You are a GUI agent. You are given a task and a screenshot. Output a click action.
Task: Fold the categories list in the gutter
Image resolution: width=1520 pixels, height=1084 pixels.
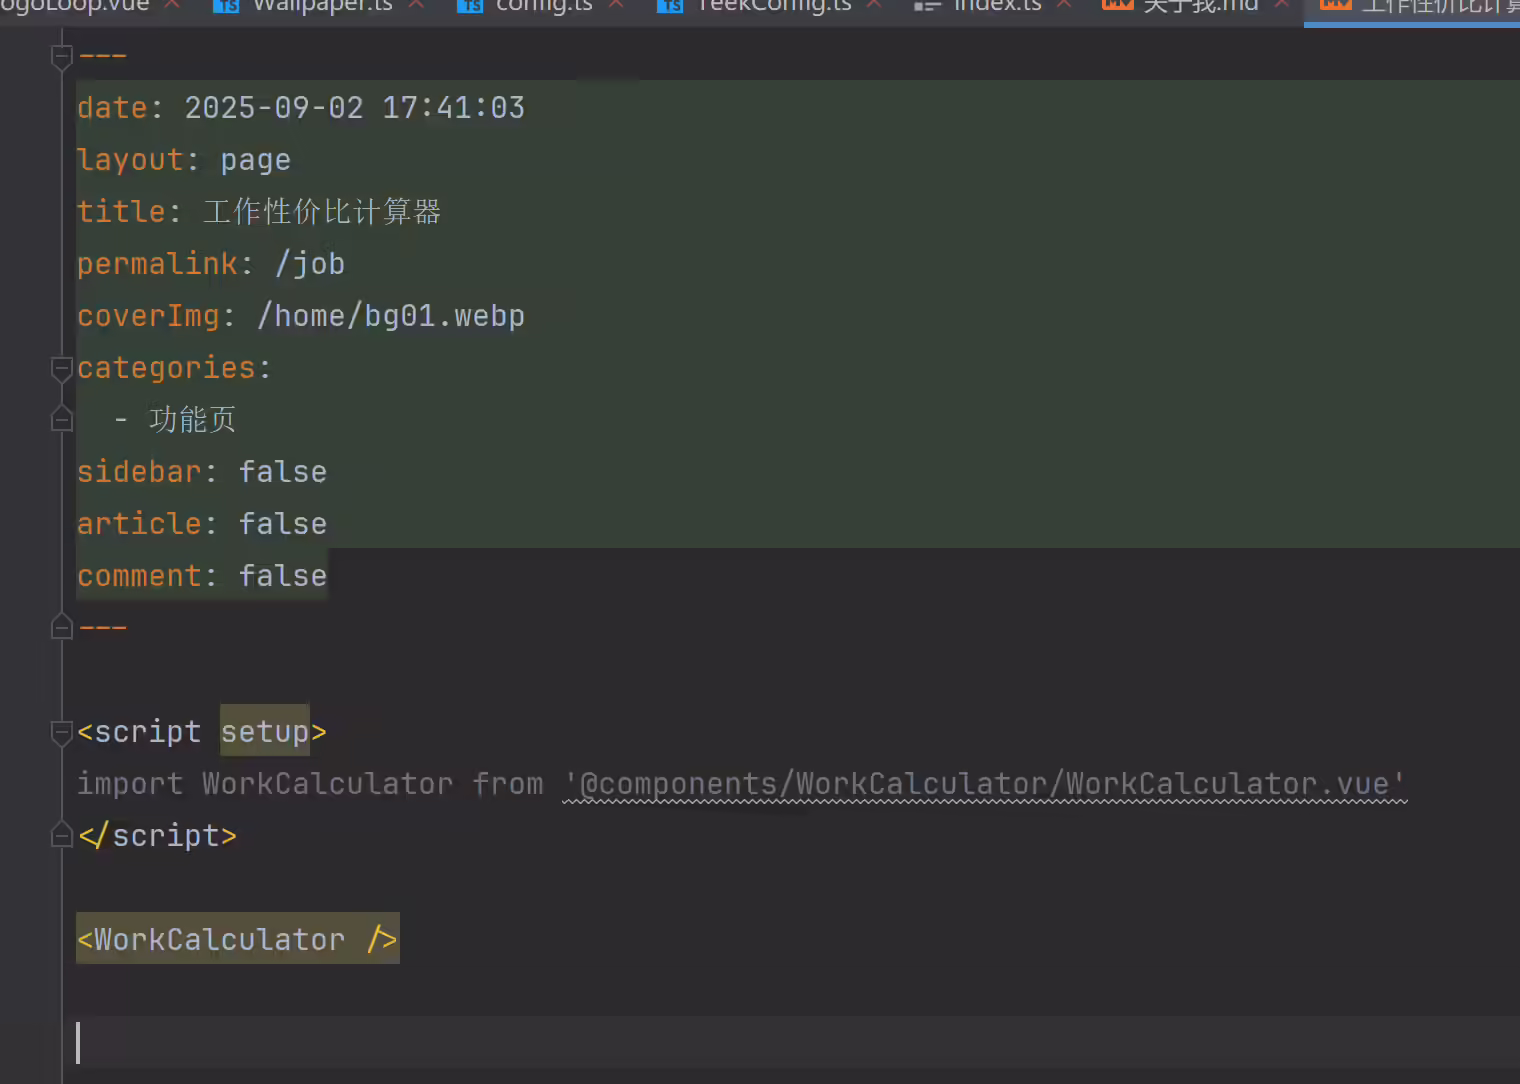click(61, 368)
